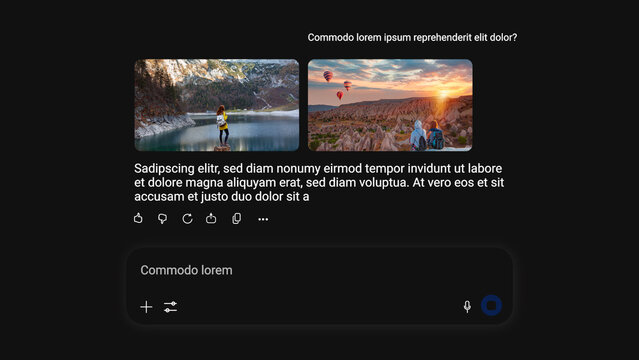Activate the microphone voice input
This screenshot has width=639, height=360.
tap(467, 306)
